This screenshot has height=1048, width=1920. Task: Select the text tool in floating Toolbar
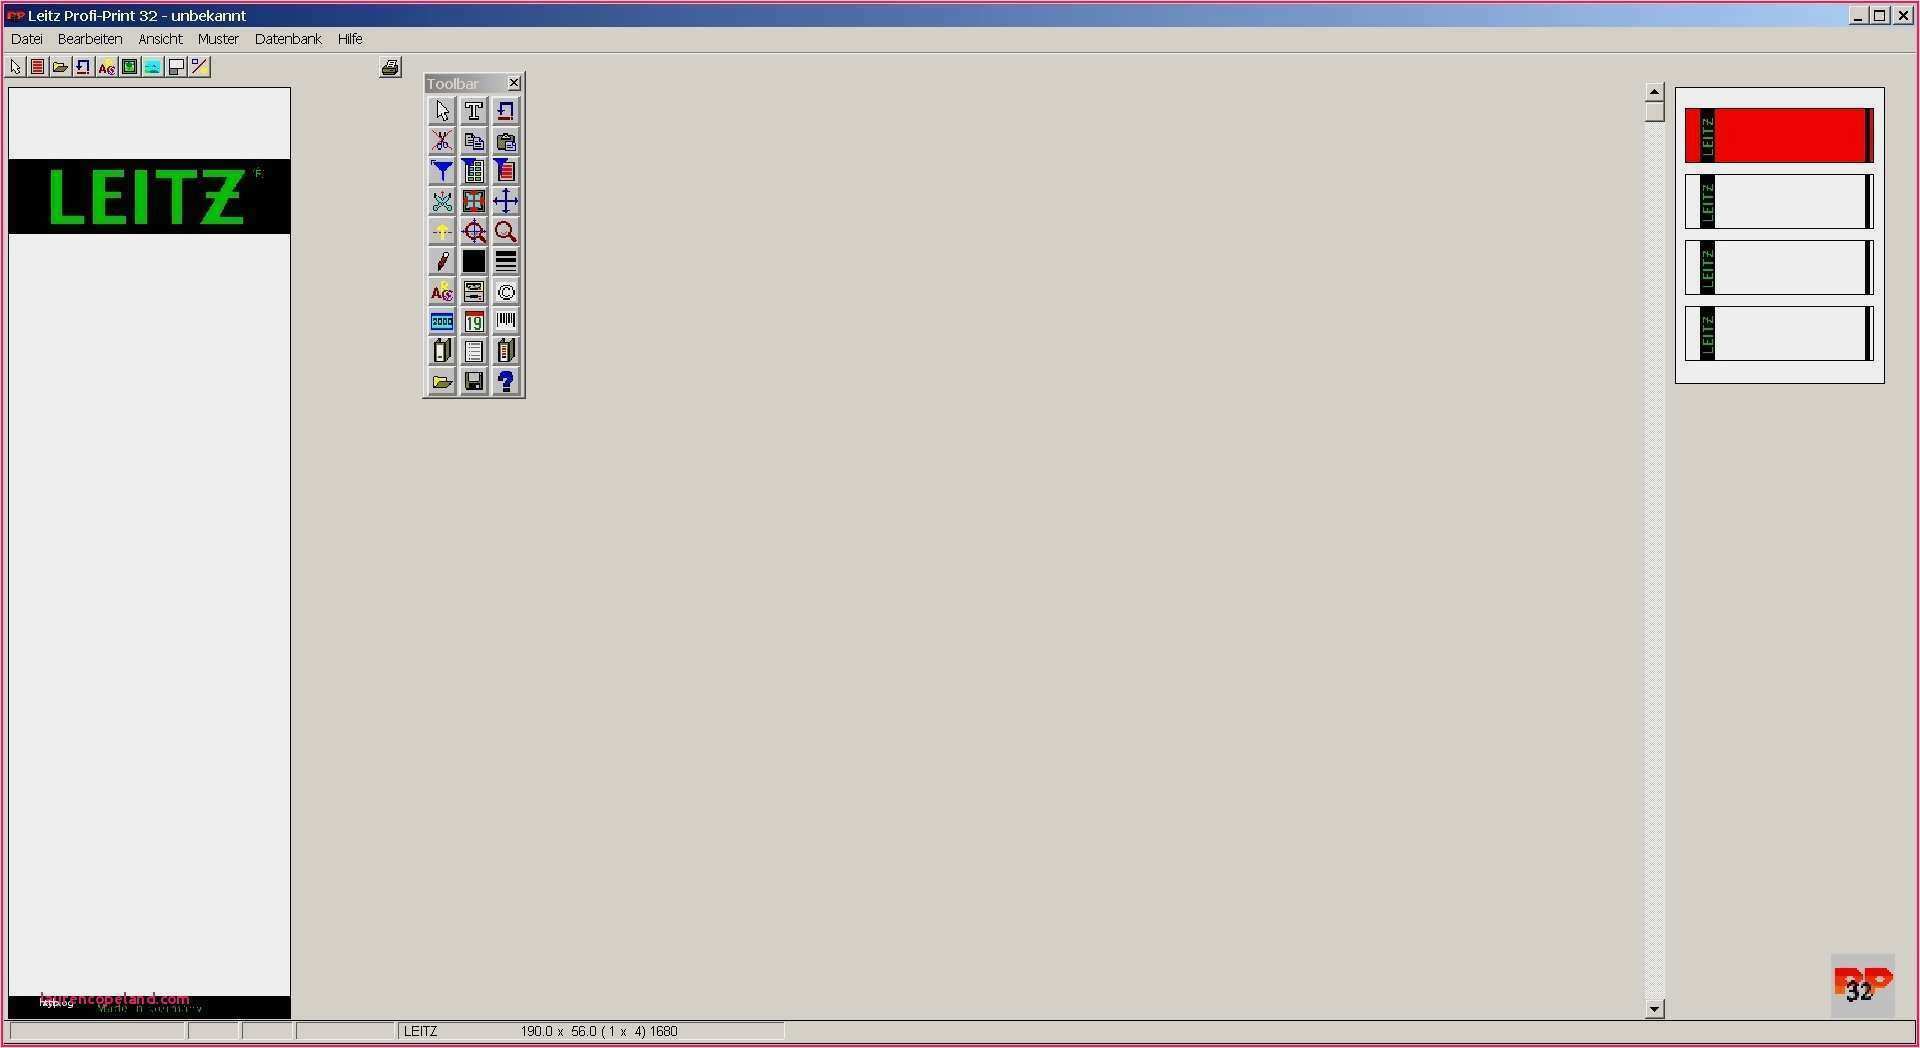pyautogui.click(x=474, y=111)
